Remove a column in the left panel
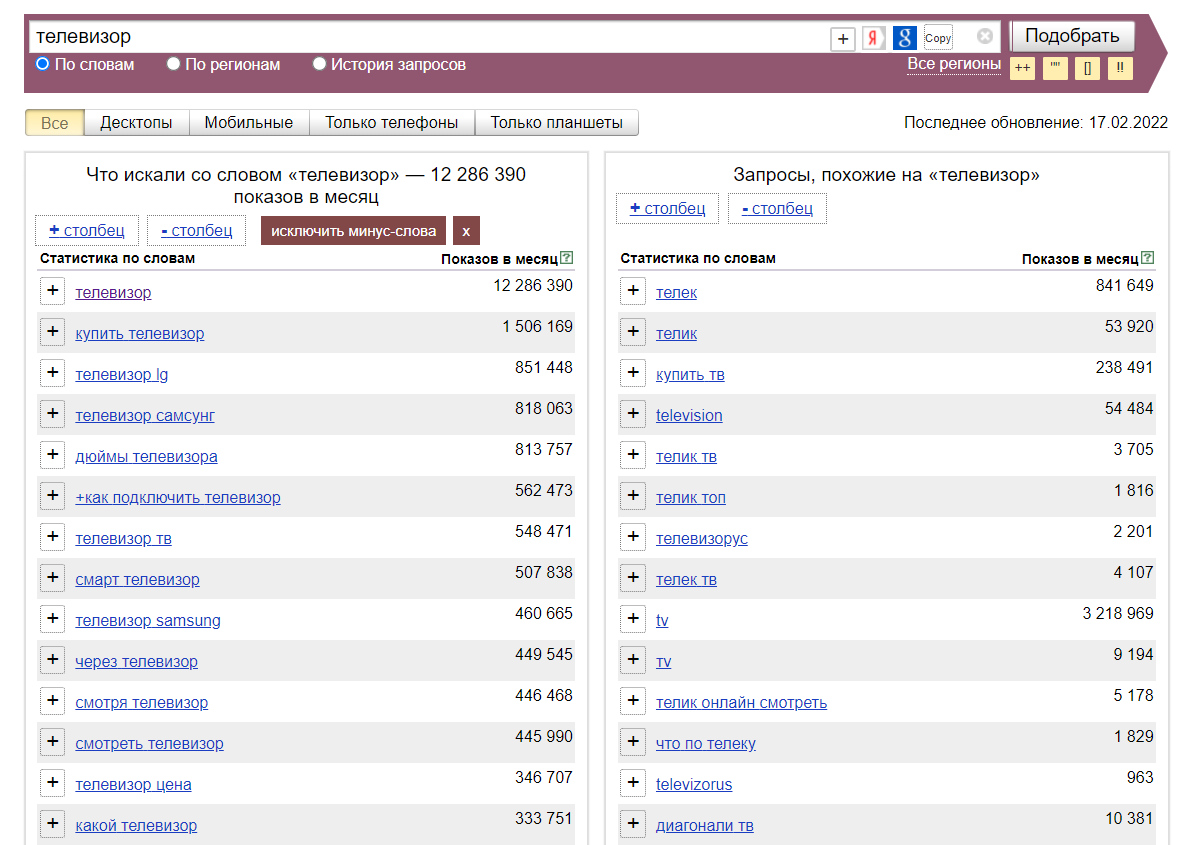The height and width of the screenshot is (845, 1198). point(196,231)
